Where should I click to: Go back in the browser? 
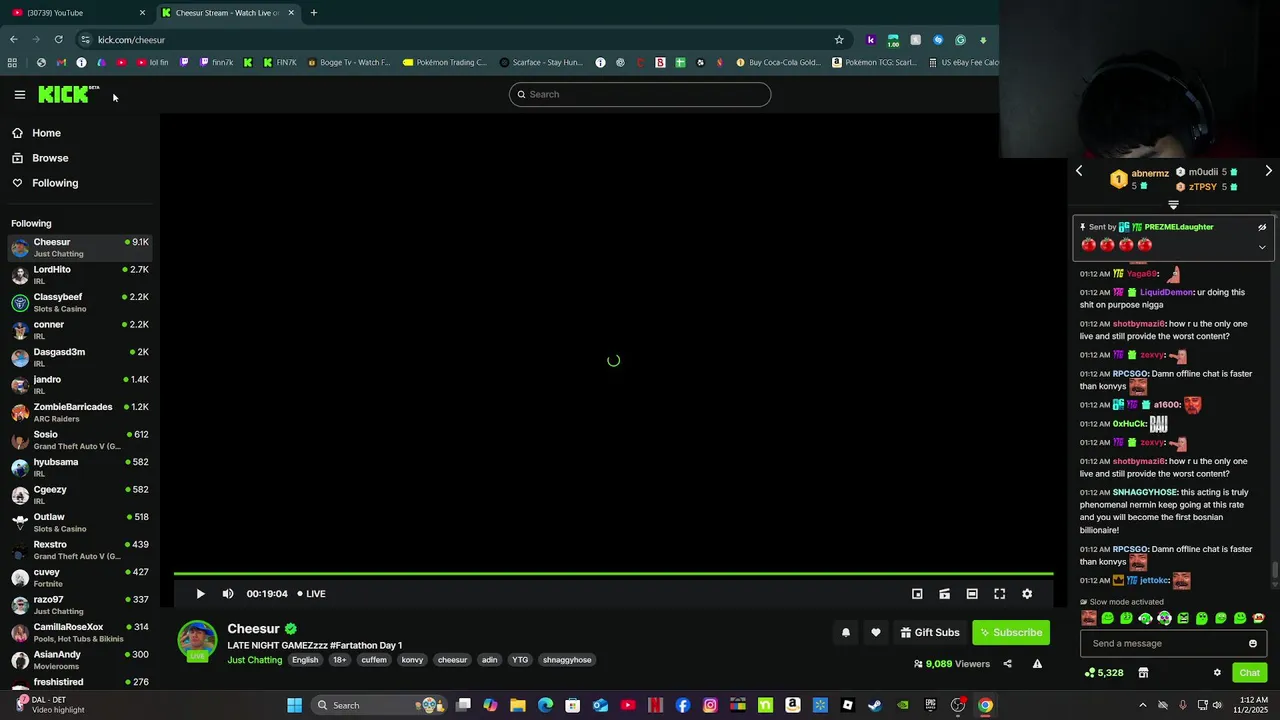(x=13, y=39)
